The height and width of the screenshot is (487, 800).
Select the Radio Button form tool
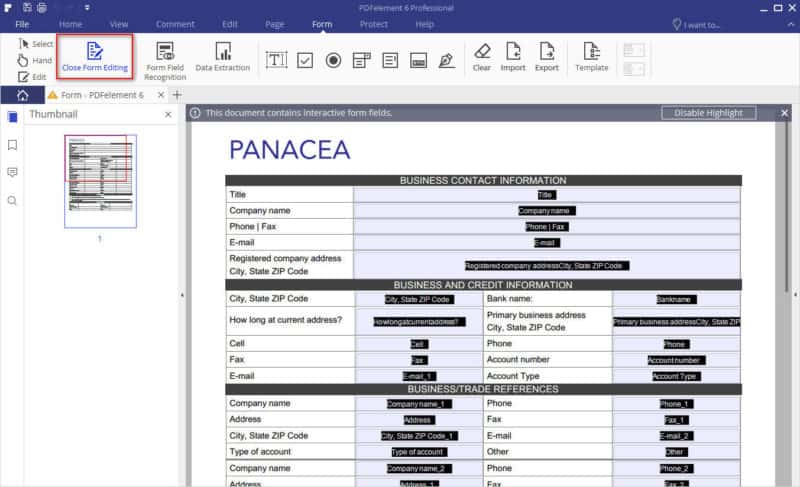click(333, 60)
